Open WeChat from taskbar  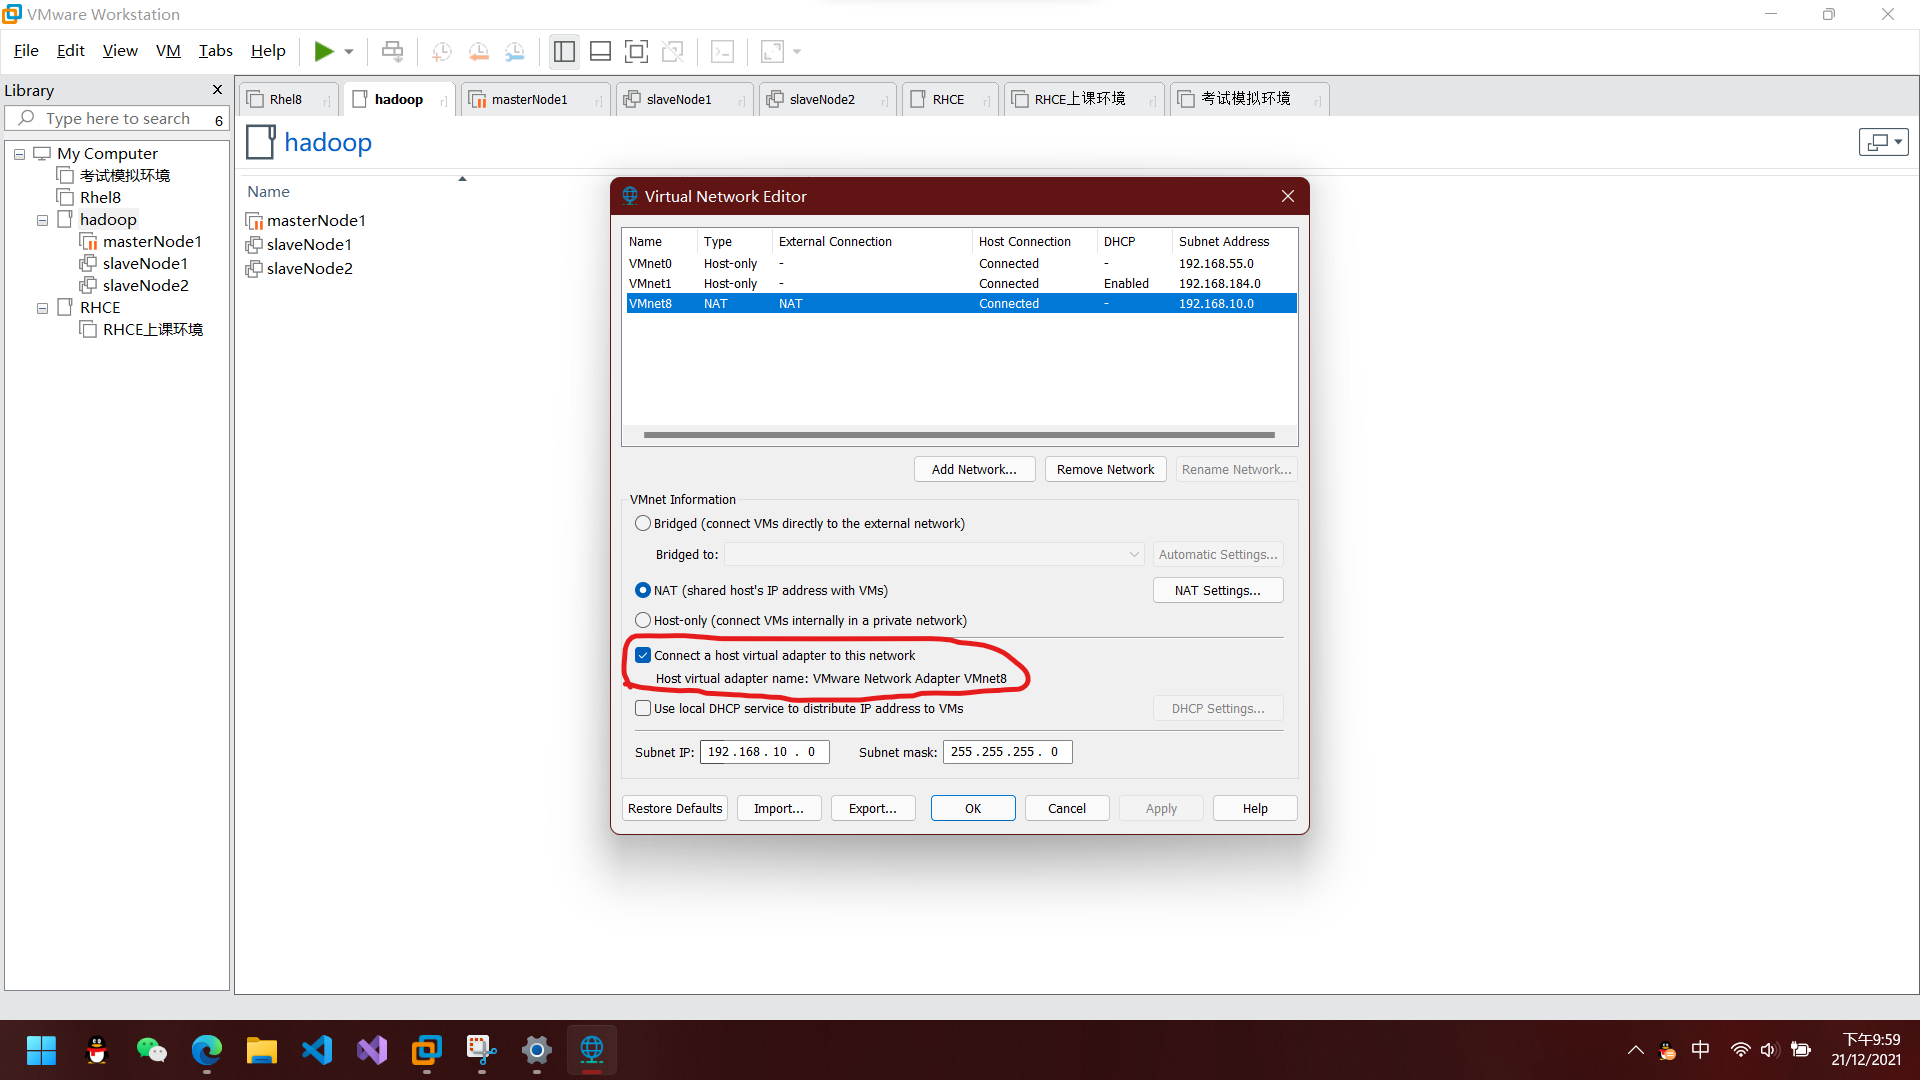(x=152, y=1051)
